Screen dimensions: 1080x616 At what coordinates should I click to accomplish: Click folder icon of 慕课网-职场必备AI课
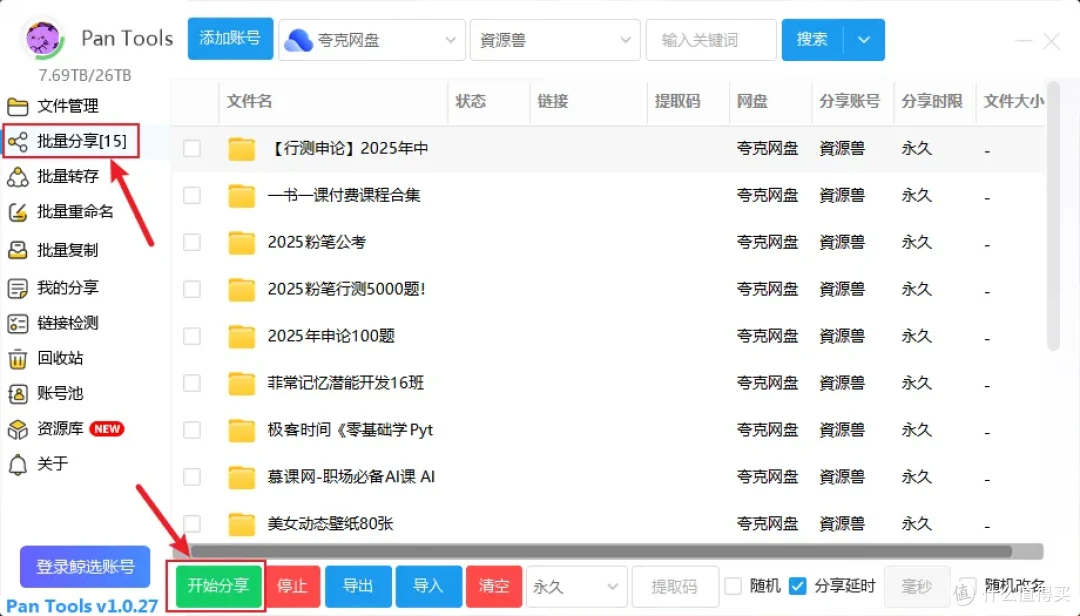point(242,477)
